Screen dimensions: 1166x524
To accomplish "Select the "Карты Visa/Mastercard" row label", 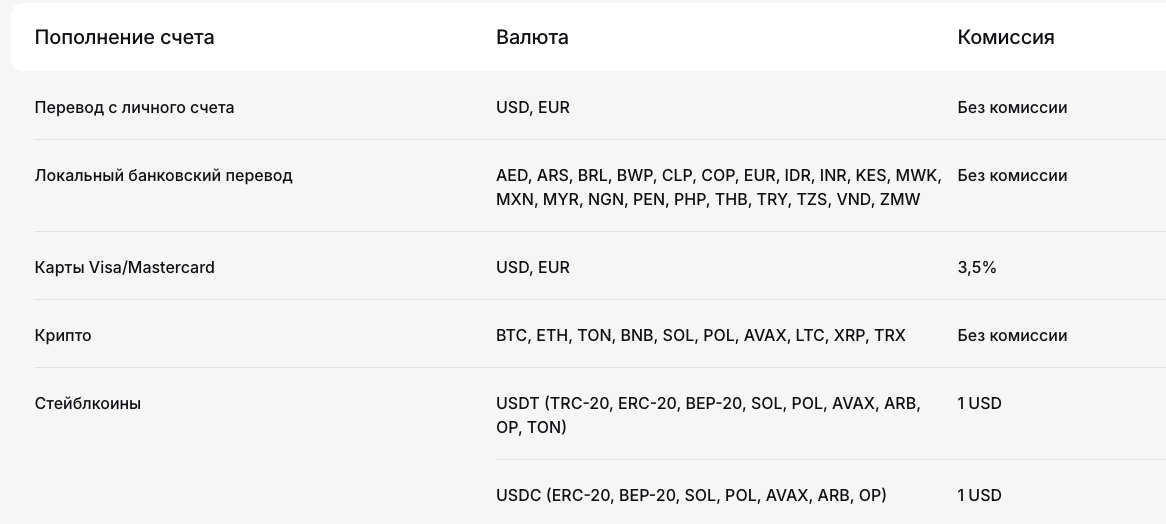I will click(x=124, y=267).
